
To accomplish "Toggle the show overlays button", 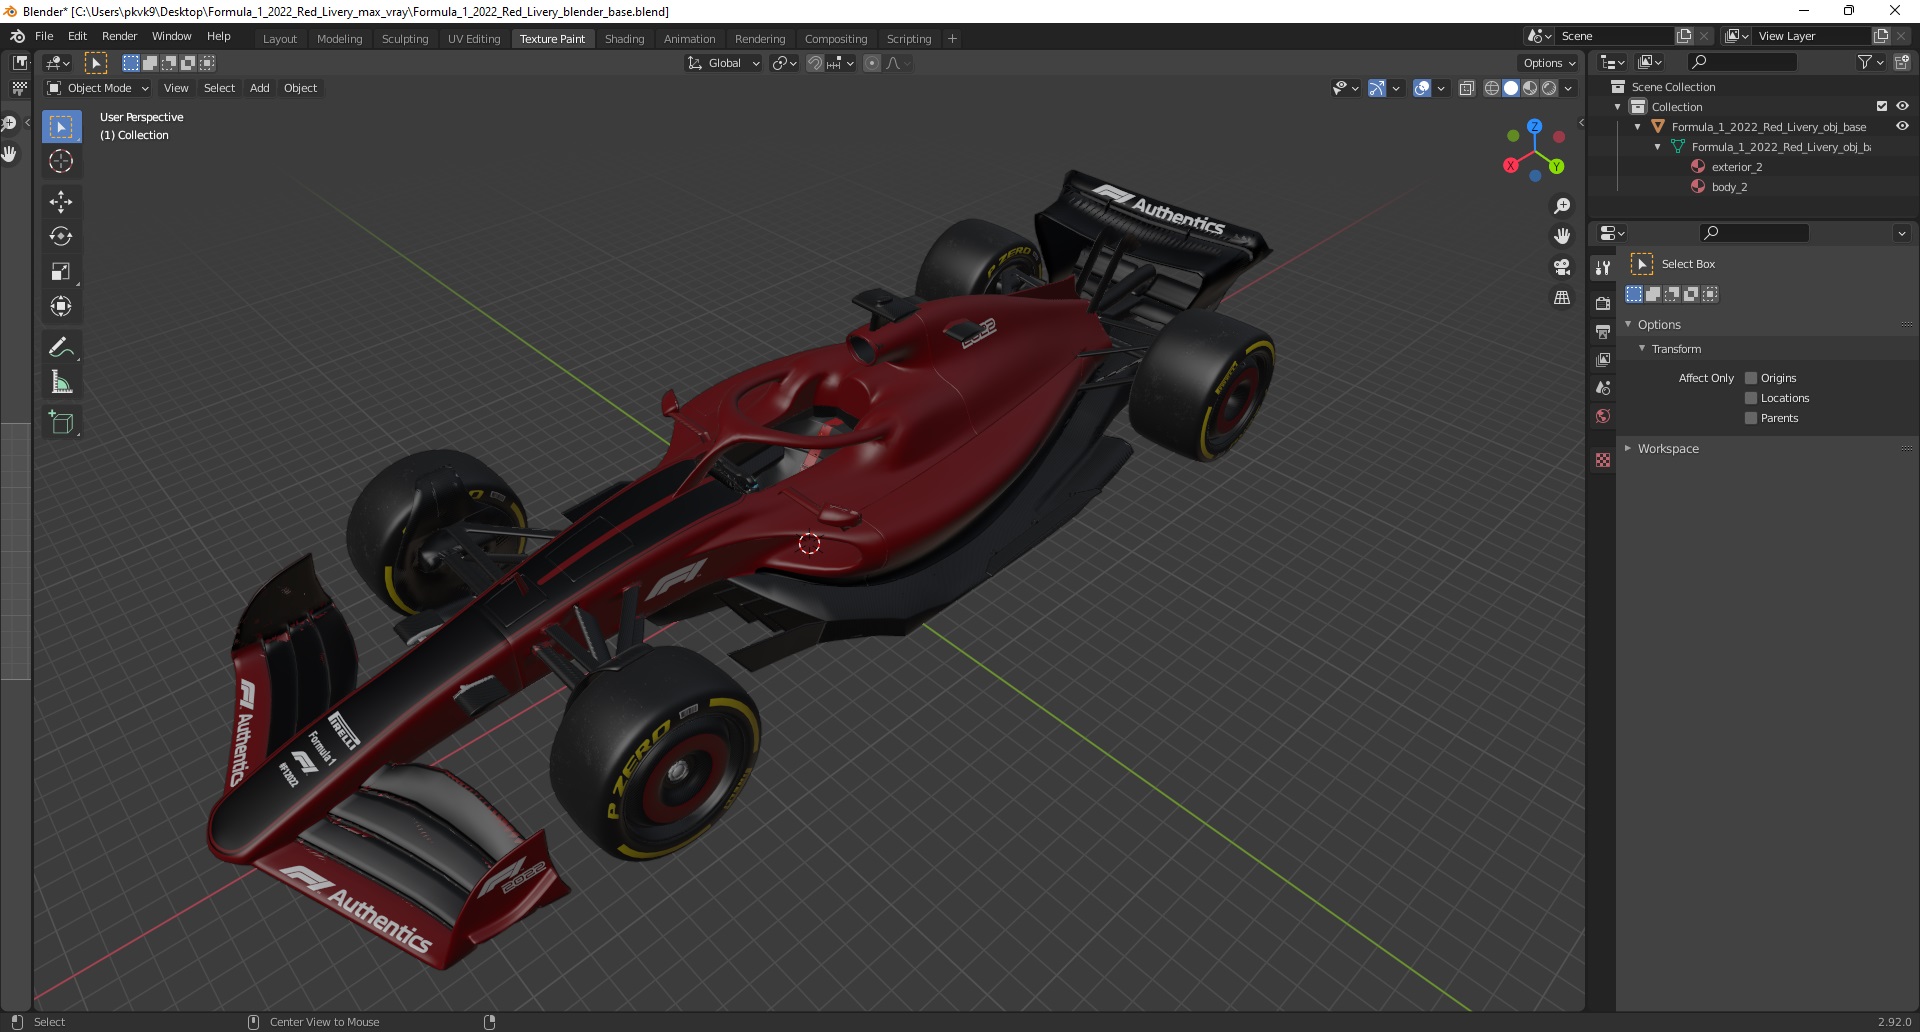I will (x=1422, y=88).
